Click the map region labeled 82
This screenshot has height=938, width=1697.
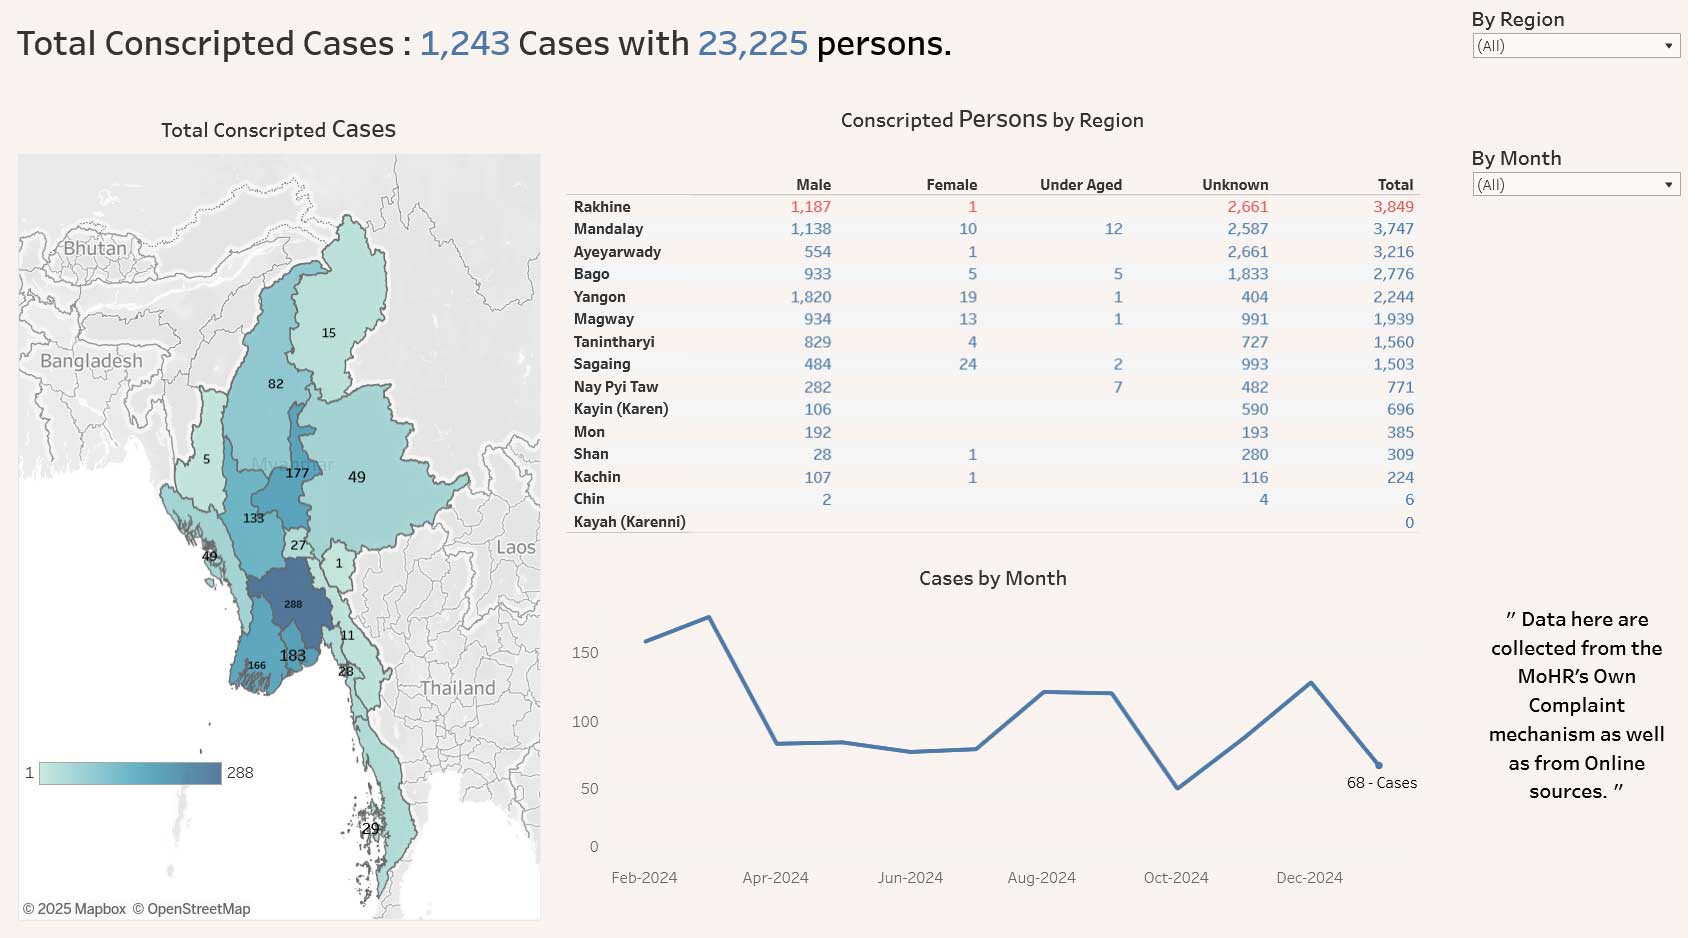point(275,384)
